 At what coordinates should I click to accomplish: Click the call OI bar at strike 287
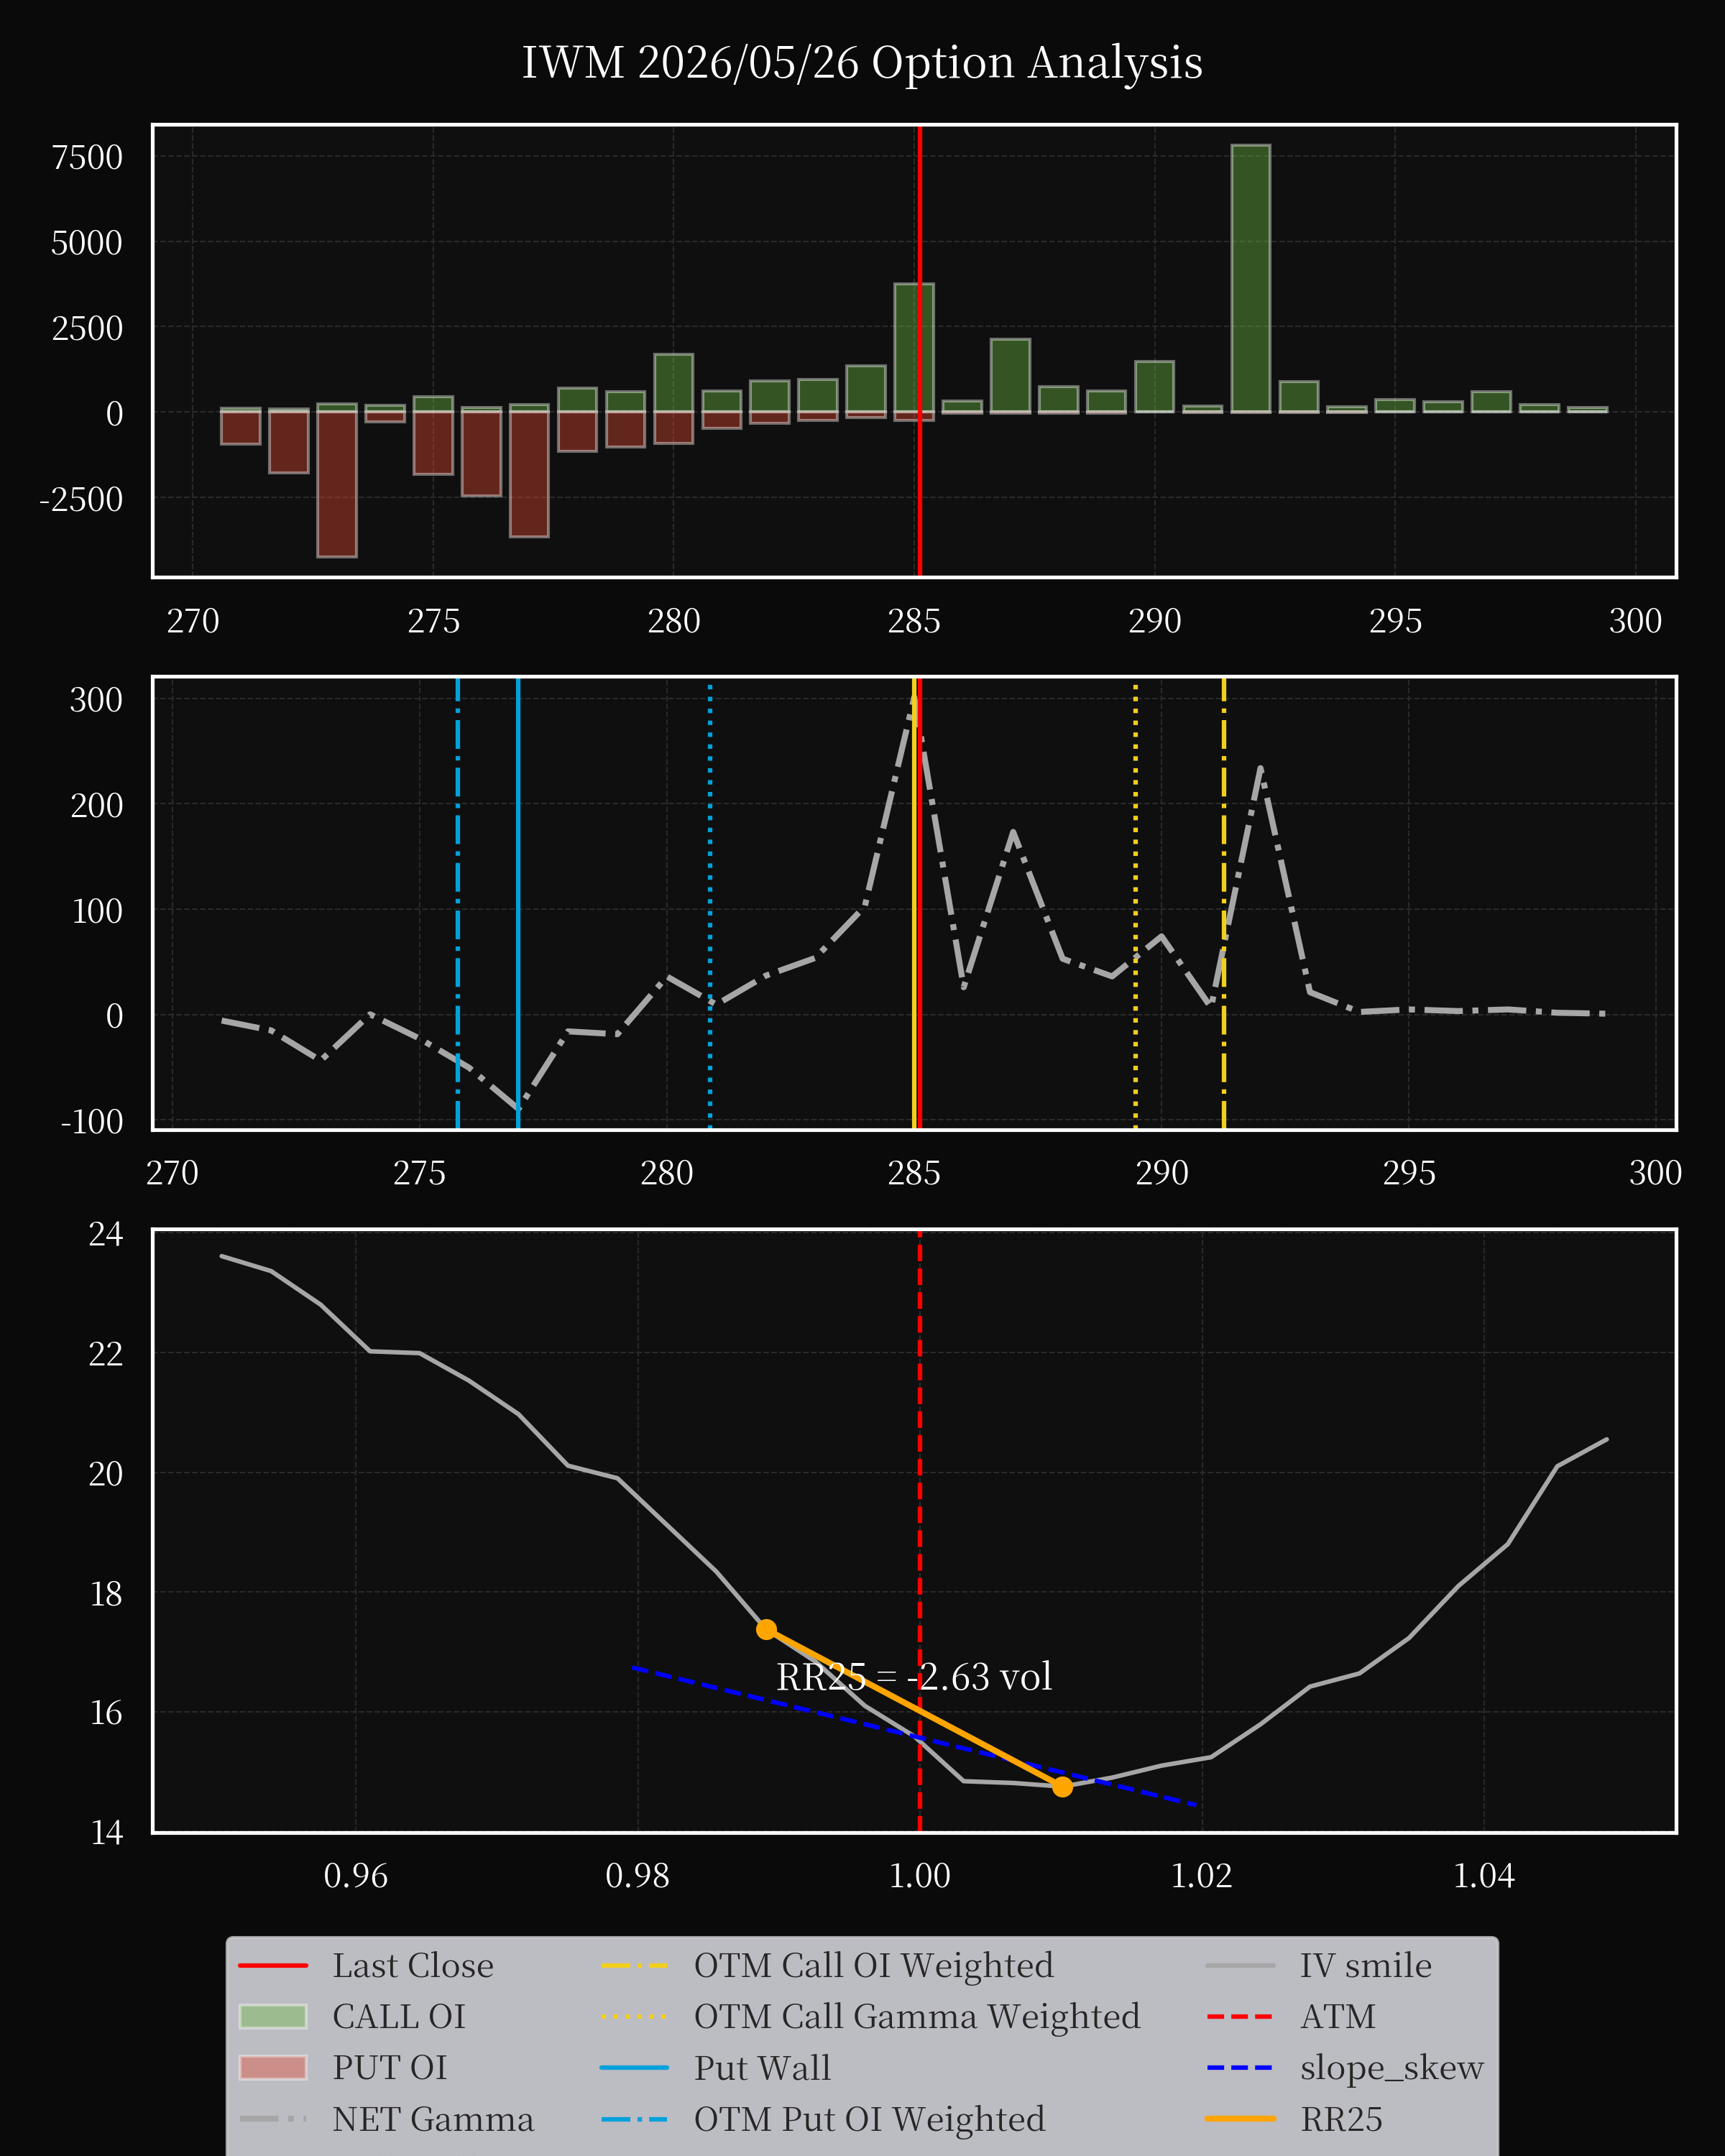[x=1010, y=376]
